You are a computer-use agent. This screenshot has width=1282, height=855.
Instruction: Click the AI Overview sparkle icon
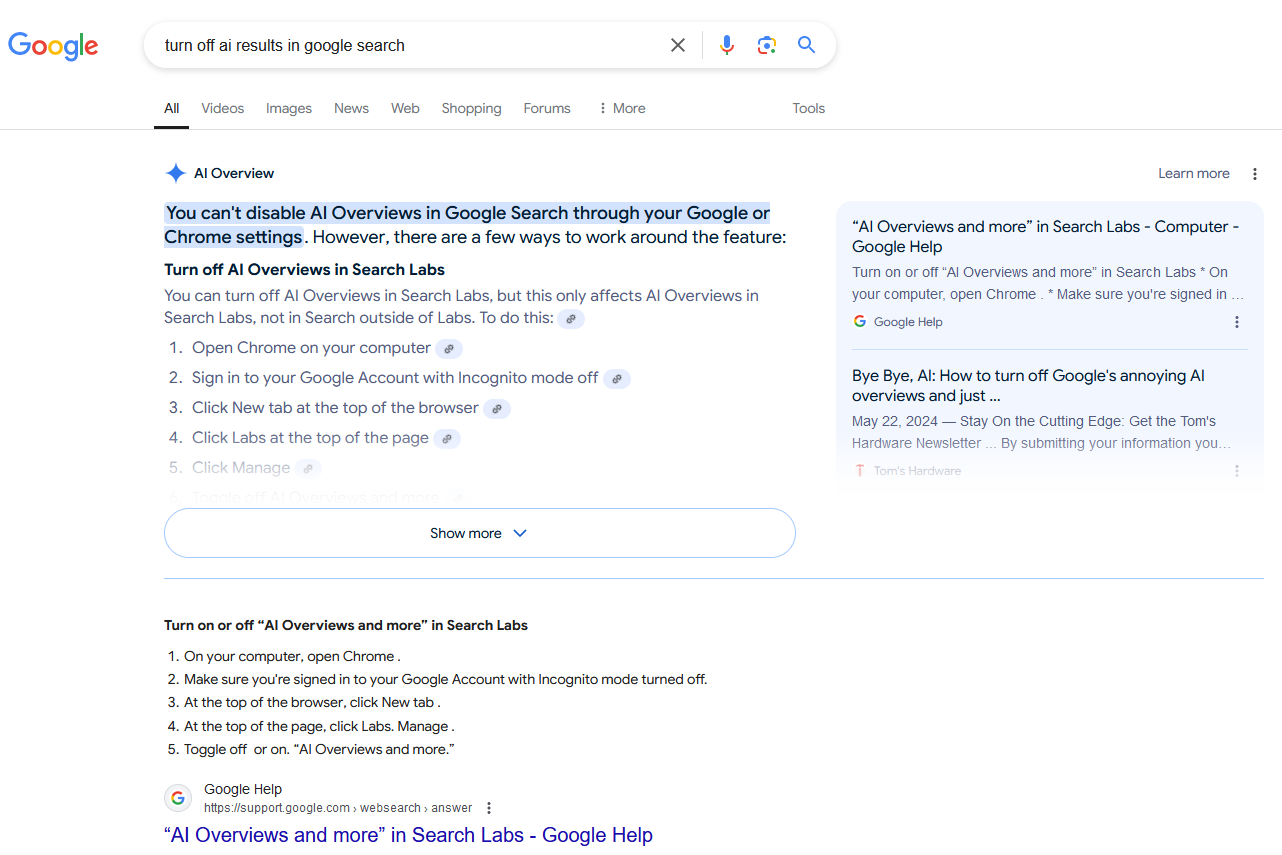[175, 173]
